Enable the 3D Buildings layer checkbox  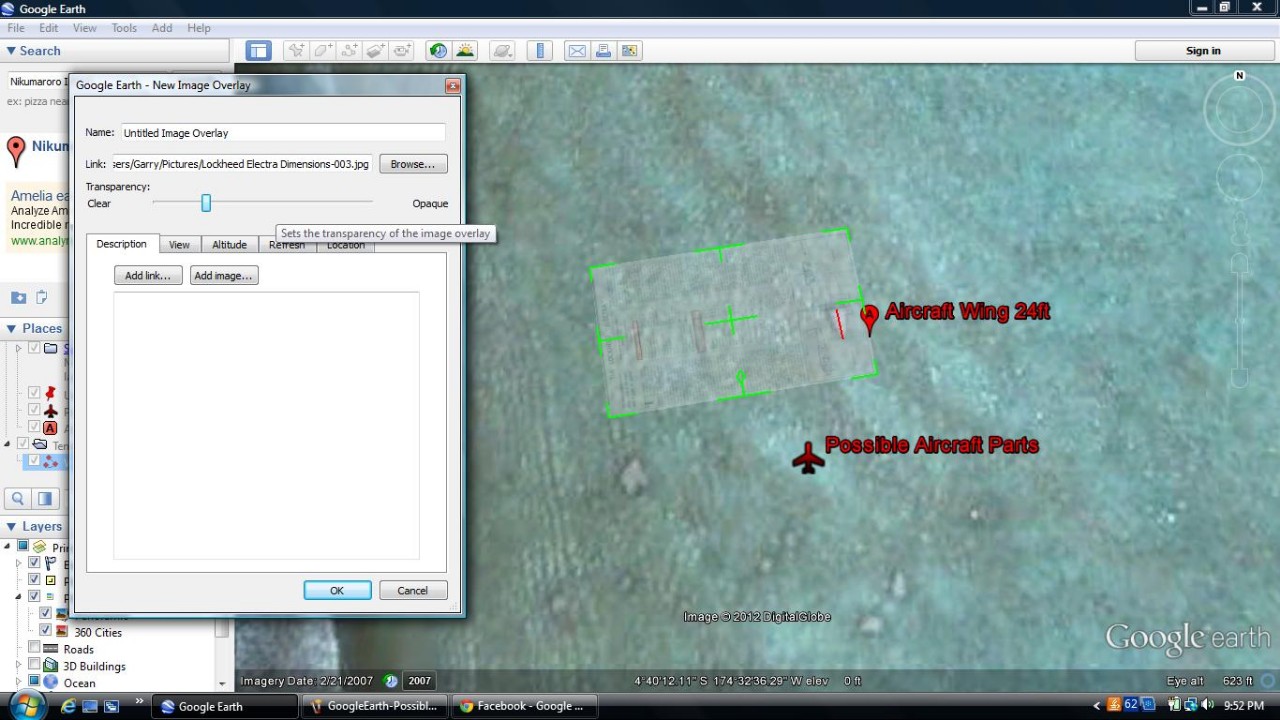point(34,665)
